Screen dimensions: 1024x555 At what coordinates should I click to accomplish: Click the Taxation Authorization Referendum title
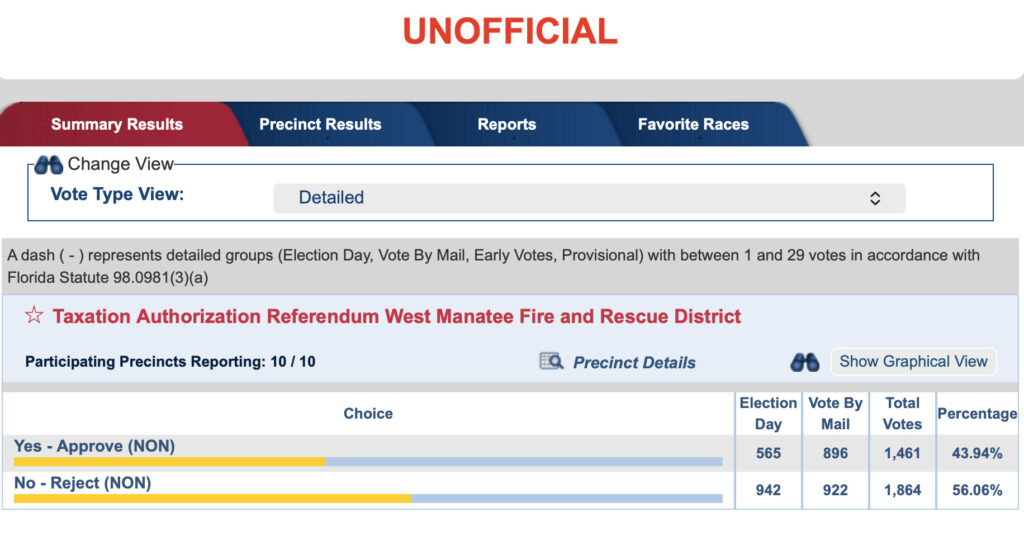pyautogui.click(x=397, y=317)
